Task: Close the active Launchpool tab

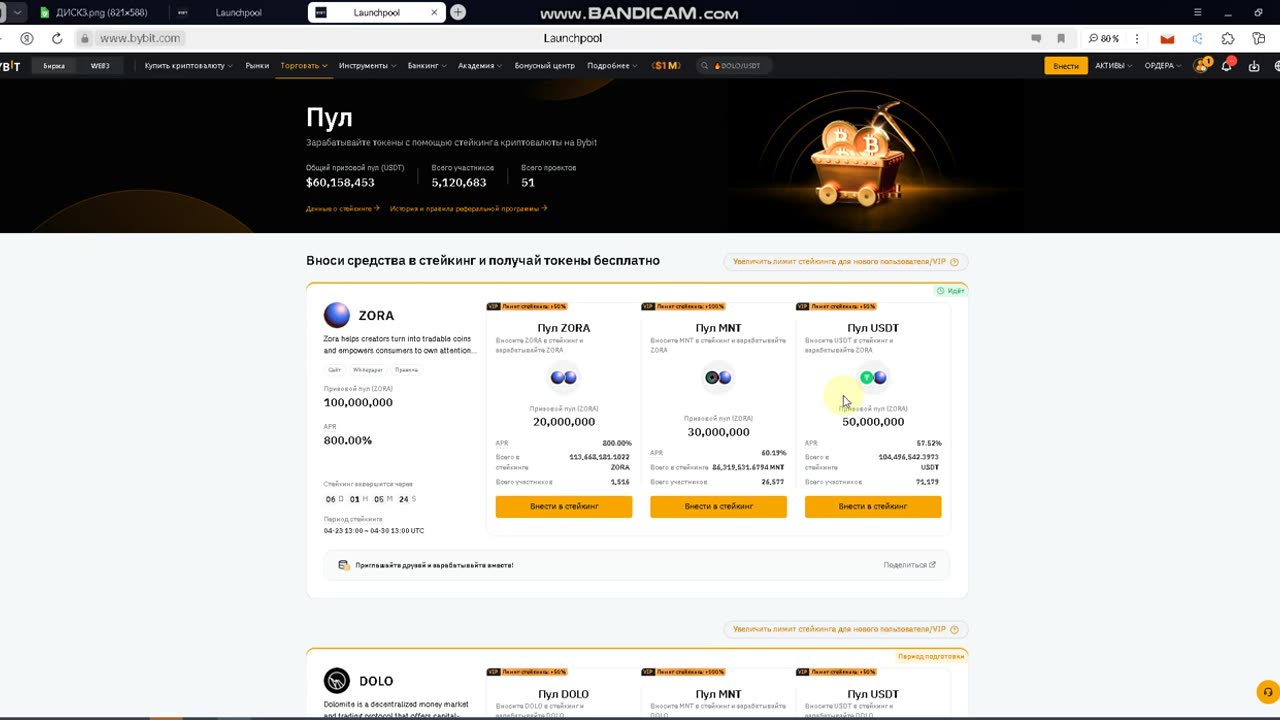Action: 434,12
